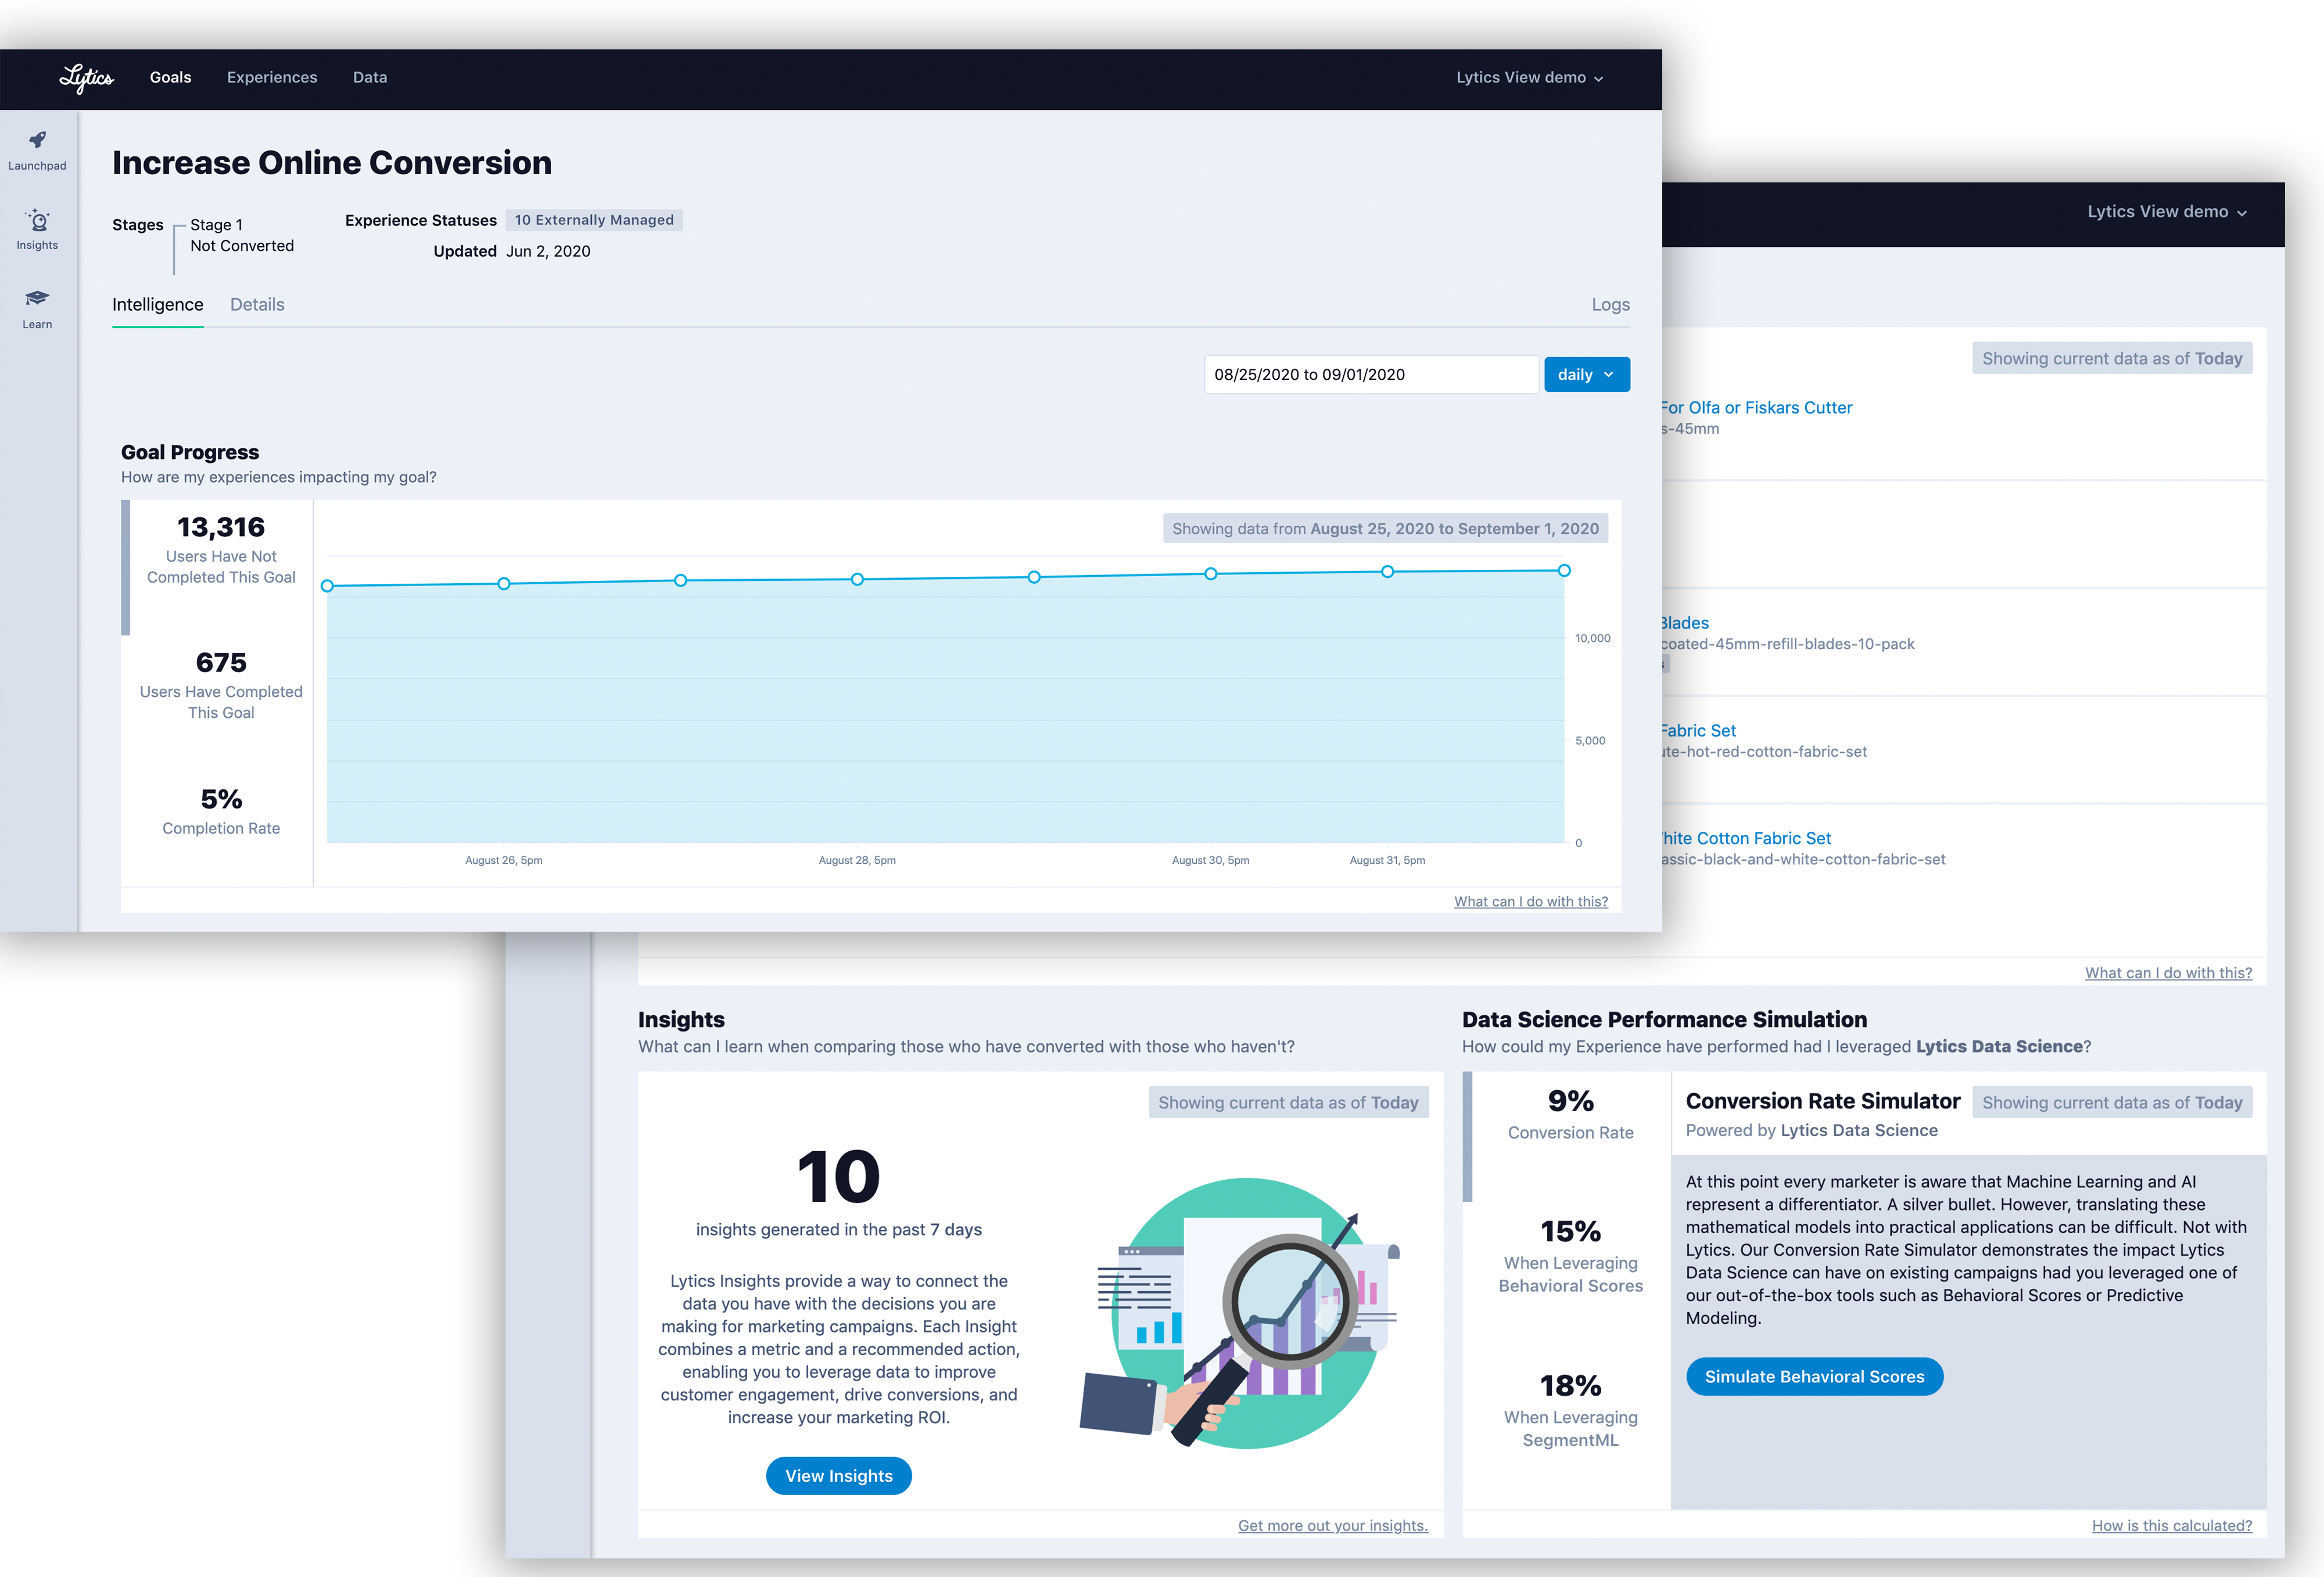
Task: Switch to the Details tab
Action: (x=257, y=305)
